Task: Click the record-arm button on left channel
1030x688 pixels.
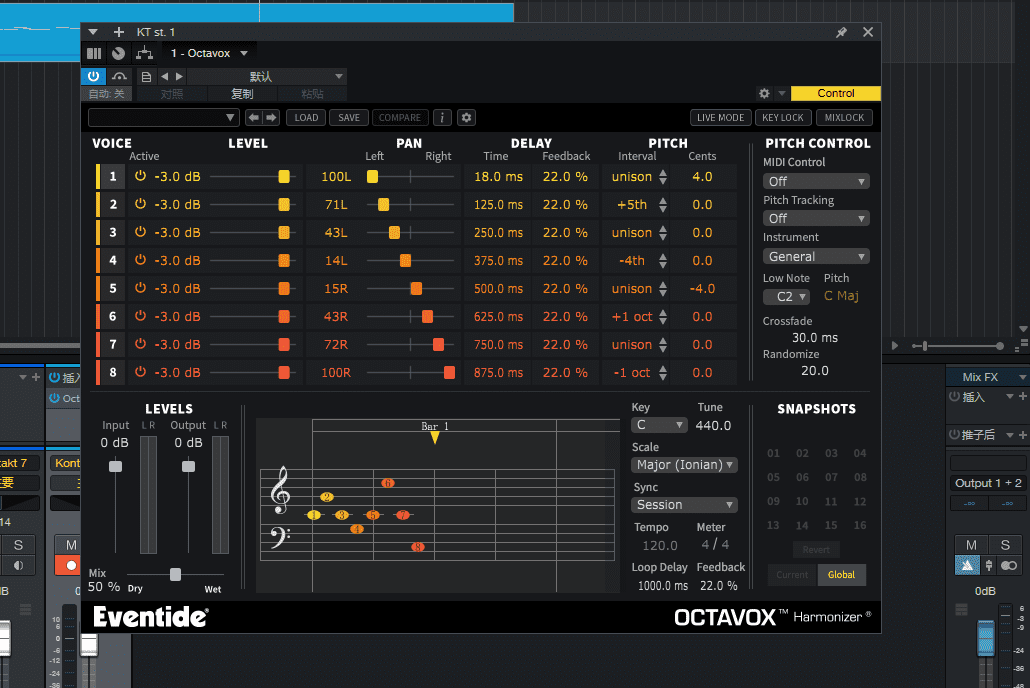Action: click(70, 565)
